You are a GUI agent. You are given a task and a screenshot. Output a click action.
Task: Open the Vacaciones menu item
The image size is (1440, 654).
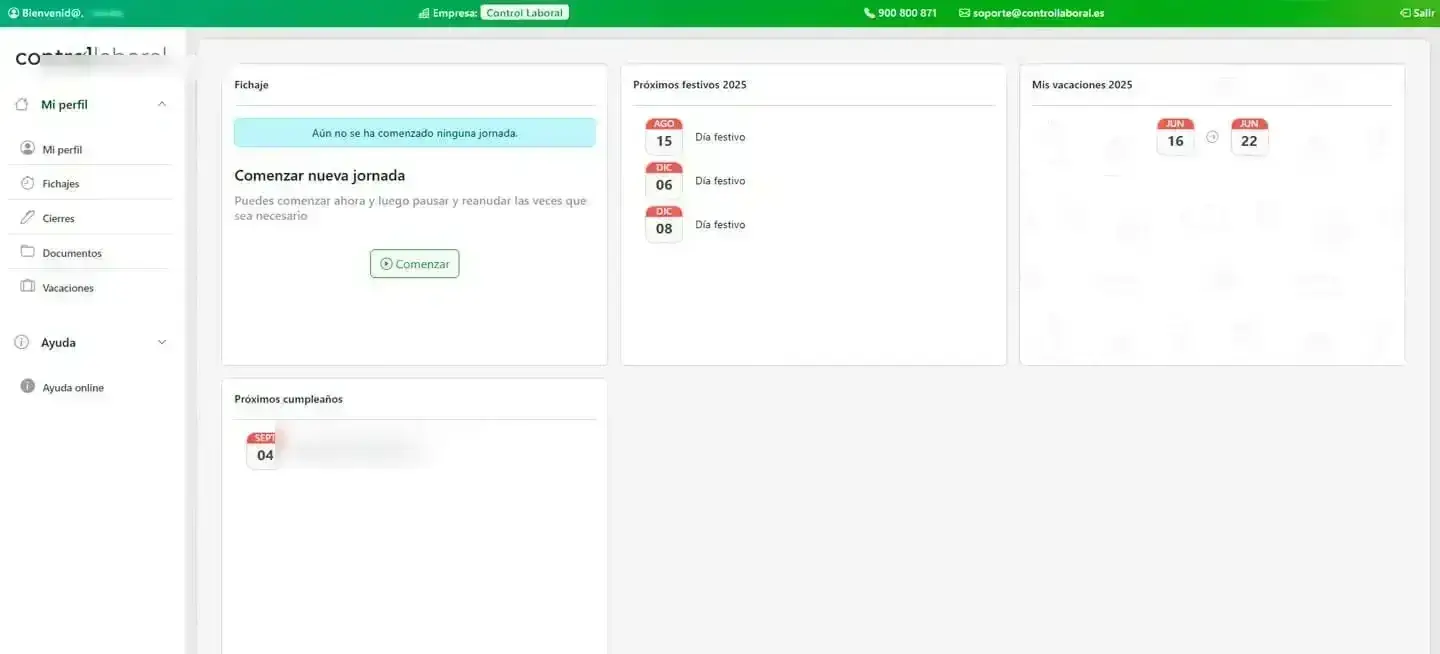(68, 288)
